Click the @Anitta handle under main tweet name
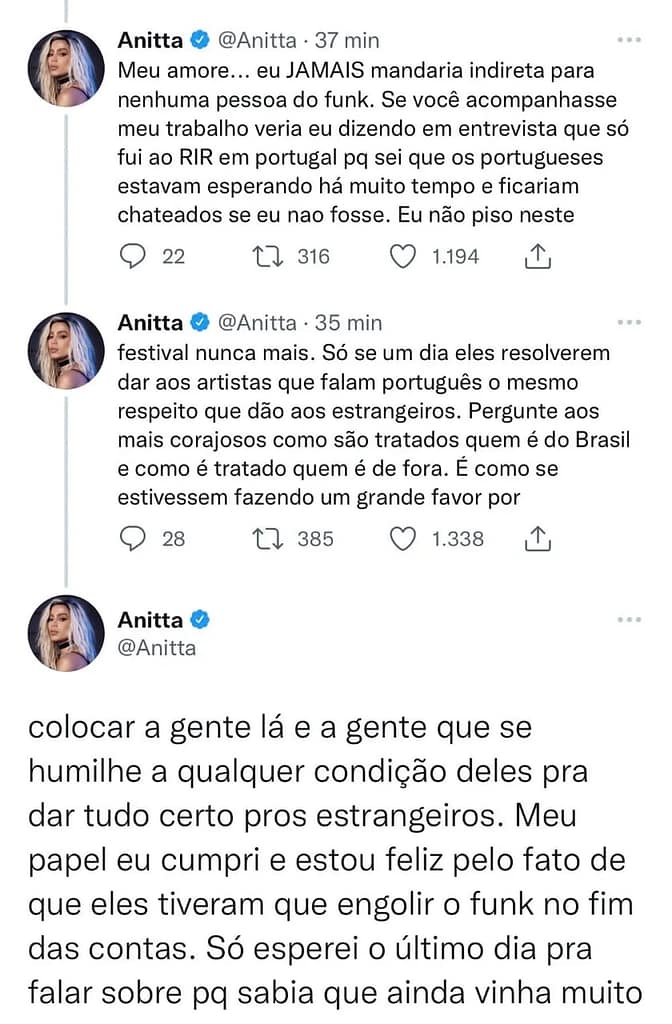This screenshot has height=1024, width=672. pyautogui.click(x=157, y=647)
